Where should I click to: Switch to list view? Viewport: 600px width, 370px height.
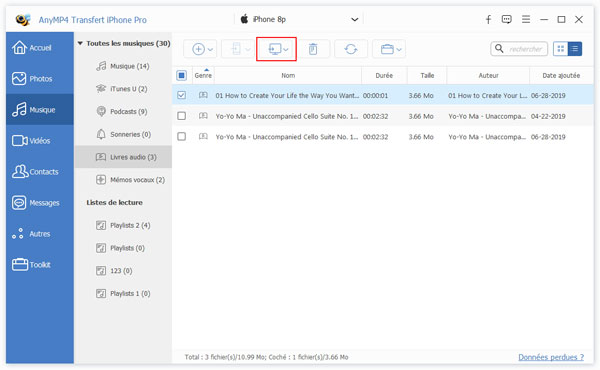(575, 49)
